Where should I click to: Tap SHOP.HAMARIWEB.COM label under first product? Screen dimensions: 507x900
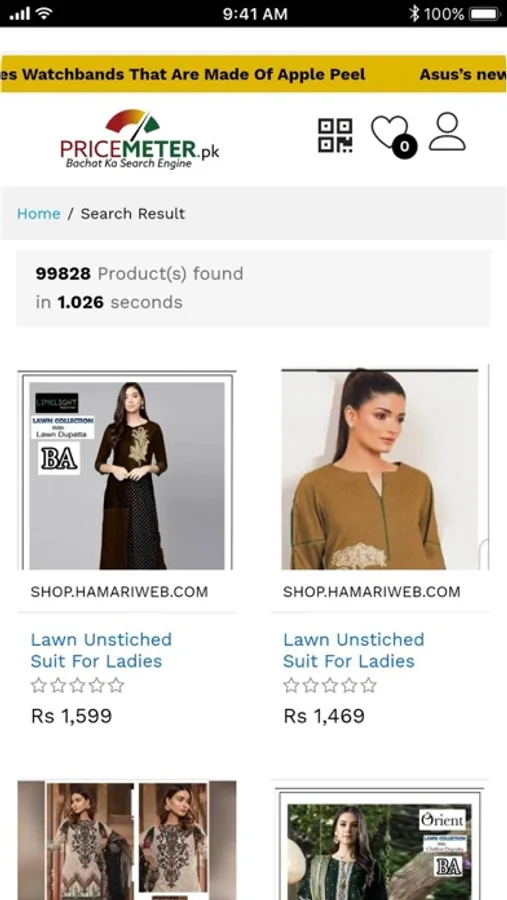pyautogui.click(x=119, y=592)
